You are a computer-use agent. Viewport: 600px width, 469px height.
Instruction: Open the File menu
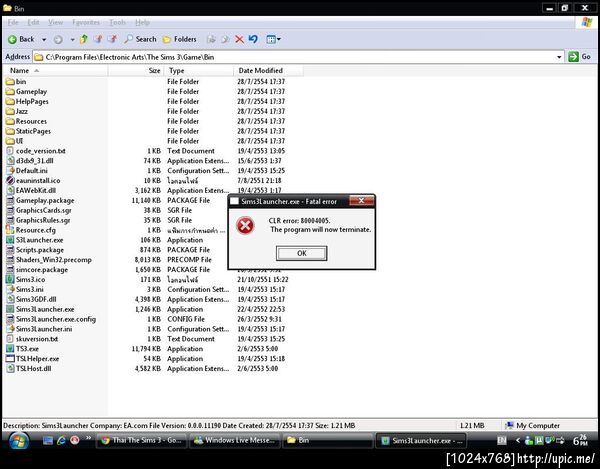(x=13, y=22)
